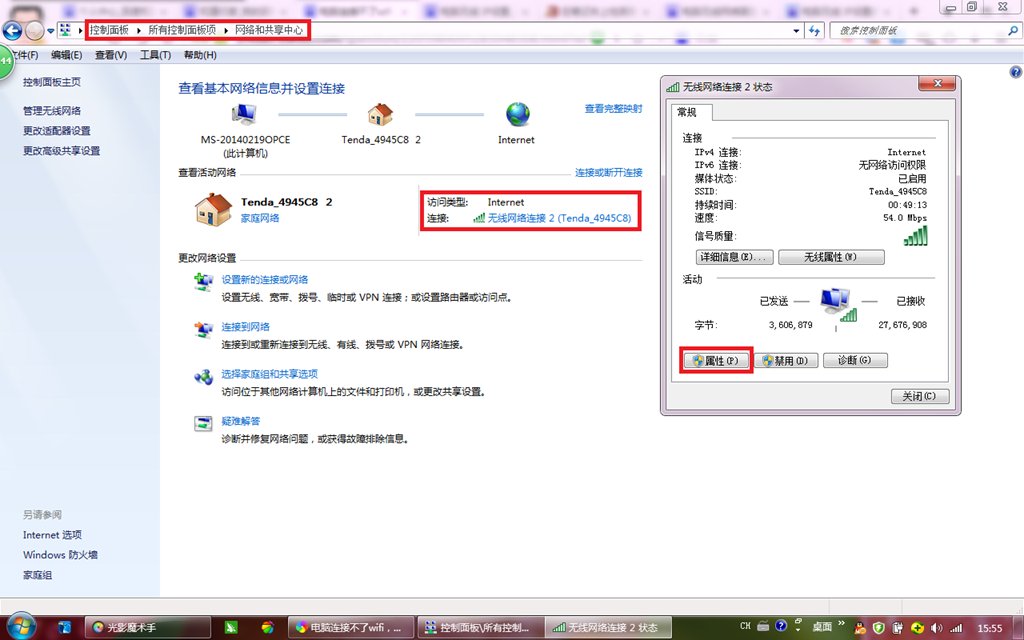Click the 疑难解答 troubleshooting icon
The height and width of the screenshot is (640, 1024).
[203, 423]
